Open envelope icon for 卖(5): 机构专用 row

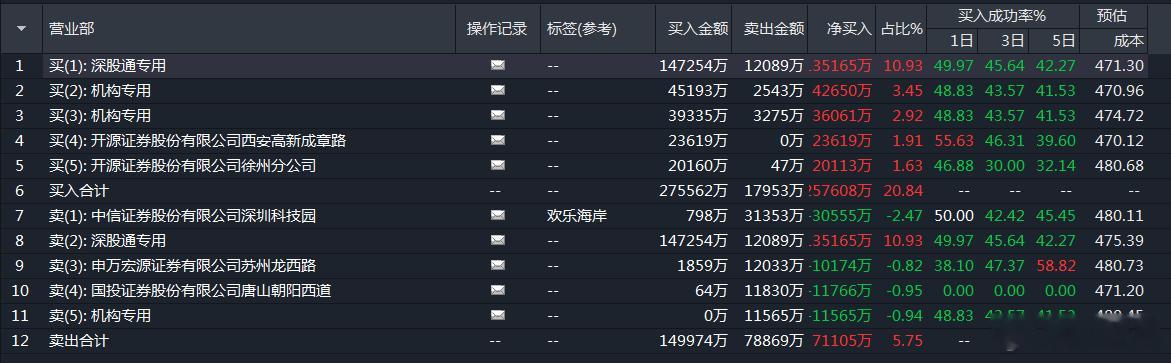point(497,316)
